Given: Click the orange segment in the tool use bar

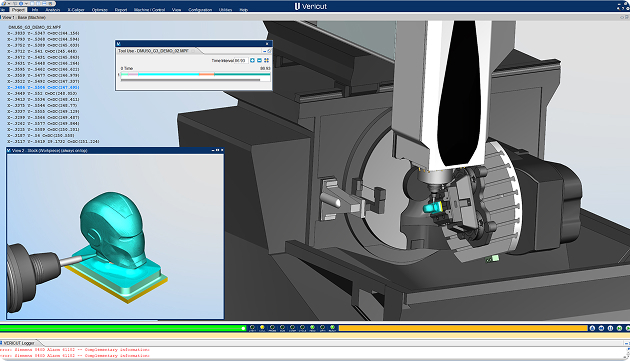Looking at the screenshot, I should [x=207, y=74].
